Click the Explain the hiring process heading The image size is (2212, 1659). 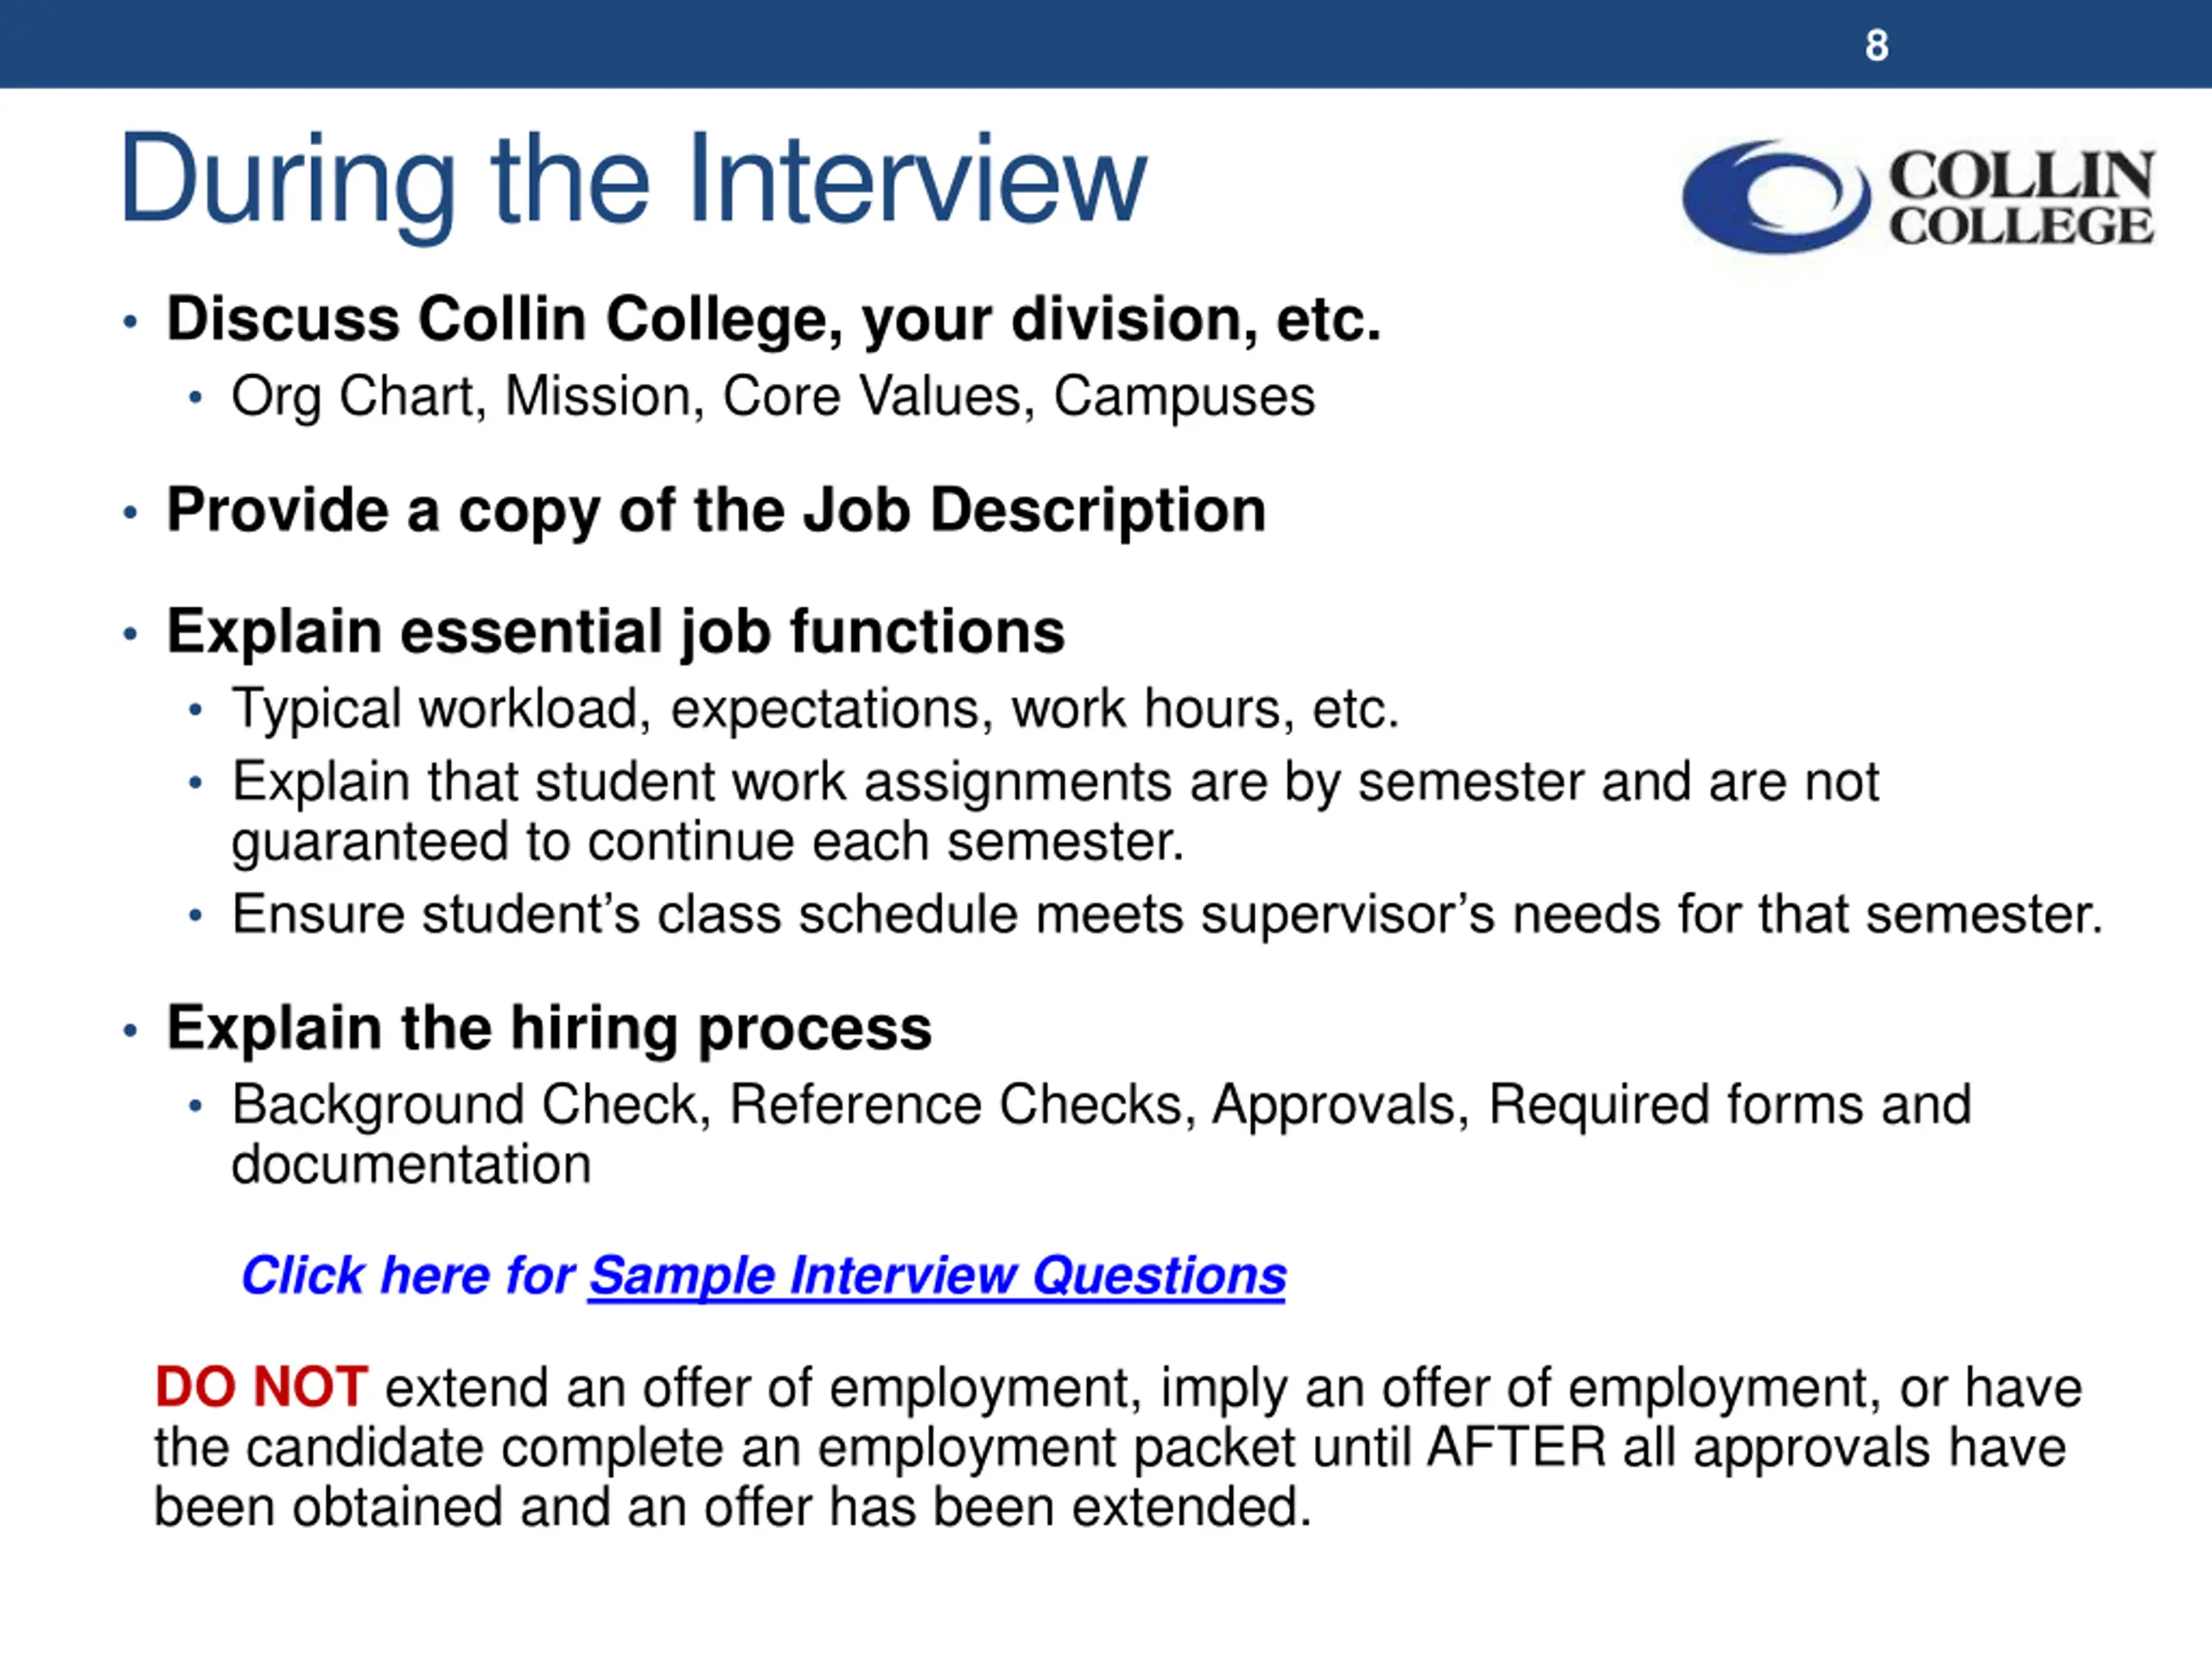pos(549,1028)
